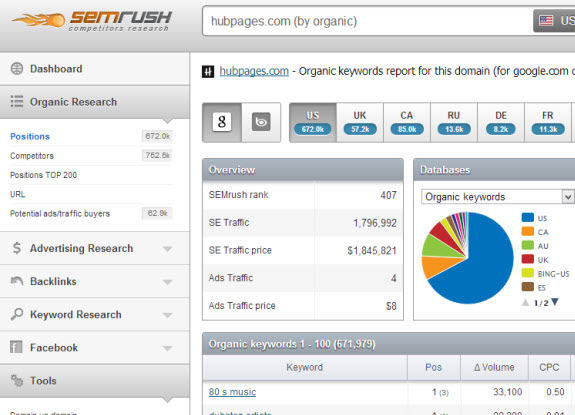Expand Facebook section arrow
The image size is (575, 415).
click(168, 348)
